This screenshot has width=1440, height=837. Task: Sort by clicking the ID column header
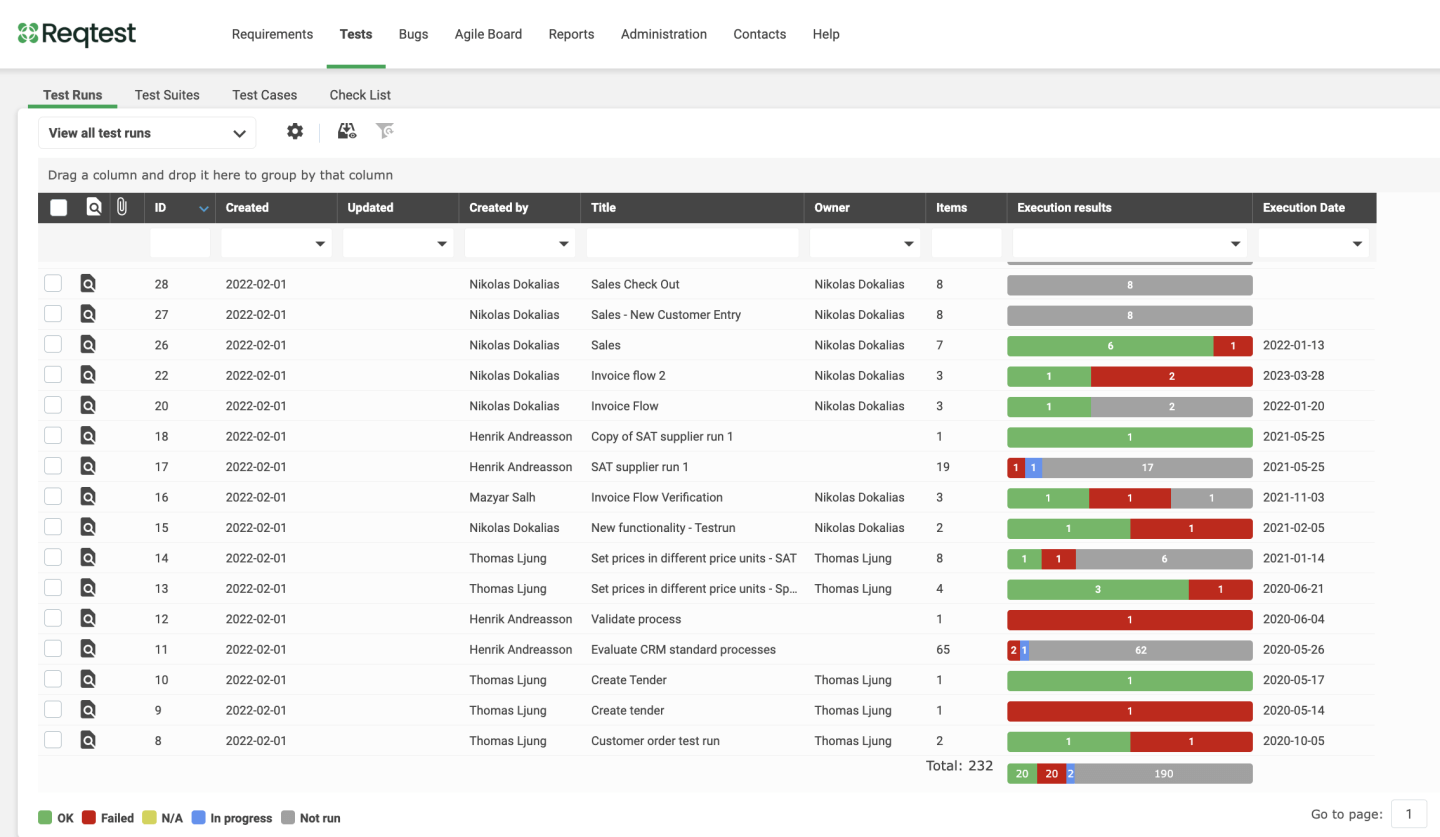click(x=161, y=207)
